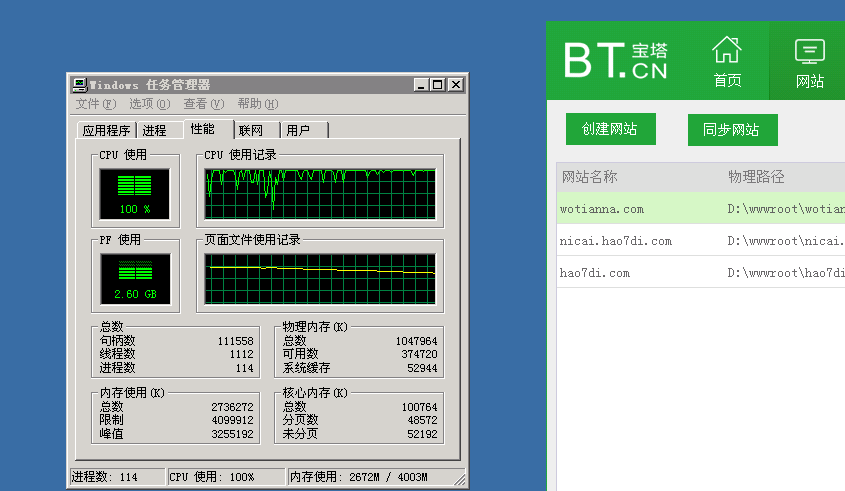
Task: Click the 未分页 value 52192
Action: pos(422,434)
